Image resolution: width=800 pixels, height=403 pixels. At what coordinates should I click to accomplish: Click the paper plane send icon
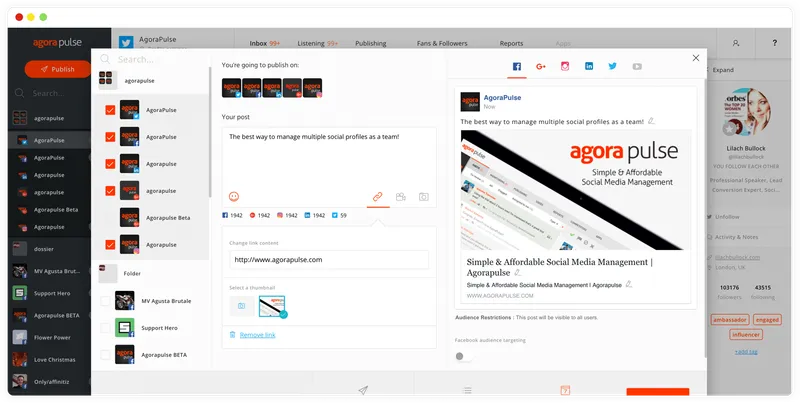pos(363,390)
